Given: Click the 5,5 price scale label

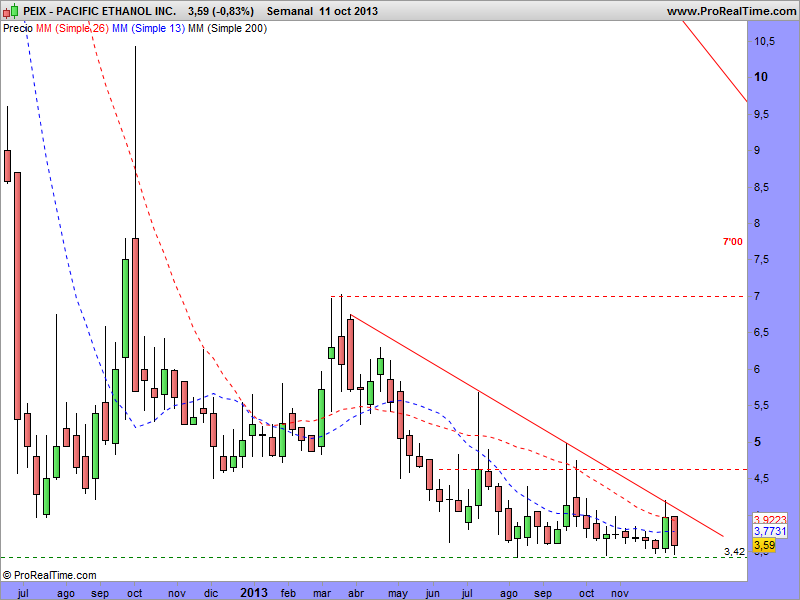Looking at the screenshot, I should 762,406.
